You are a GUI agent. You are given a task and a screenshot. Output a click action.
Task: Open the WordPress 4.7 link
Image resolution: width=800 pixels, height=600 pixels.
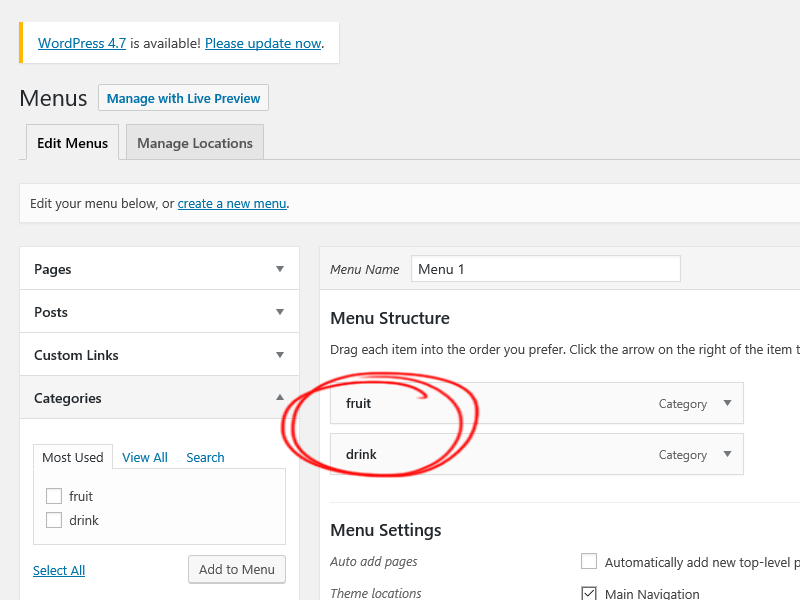82,43
